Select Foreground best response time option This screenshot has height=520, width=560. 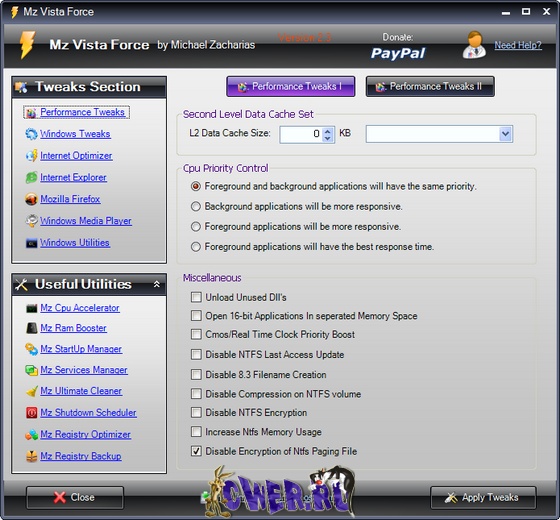tap(196, 247)
